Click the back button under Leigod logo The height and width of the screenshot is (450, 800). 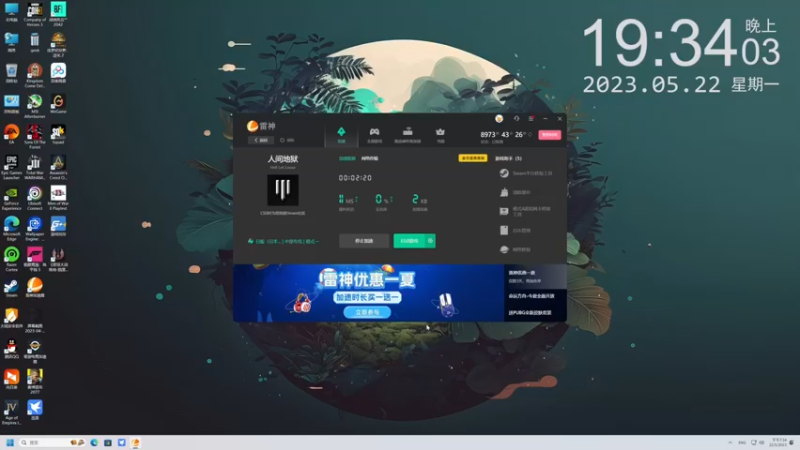261,140
